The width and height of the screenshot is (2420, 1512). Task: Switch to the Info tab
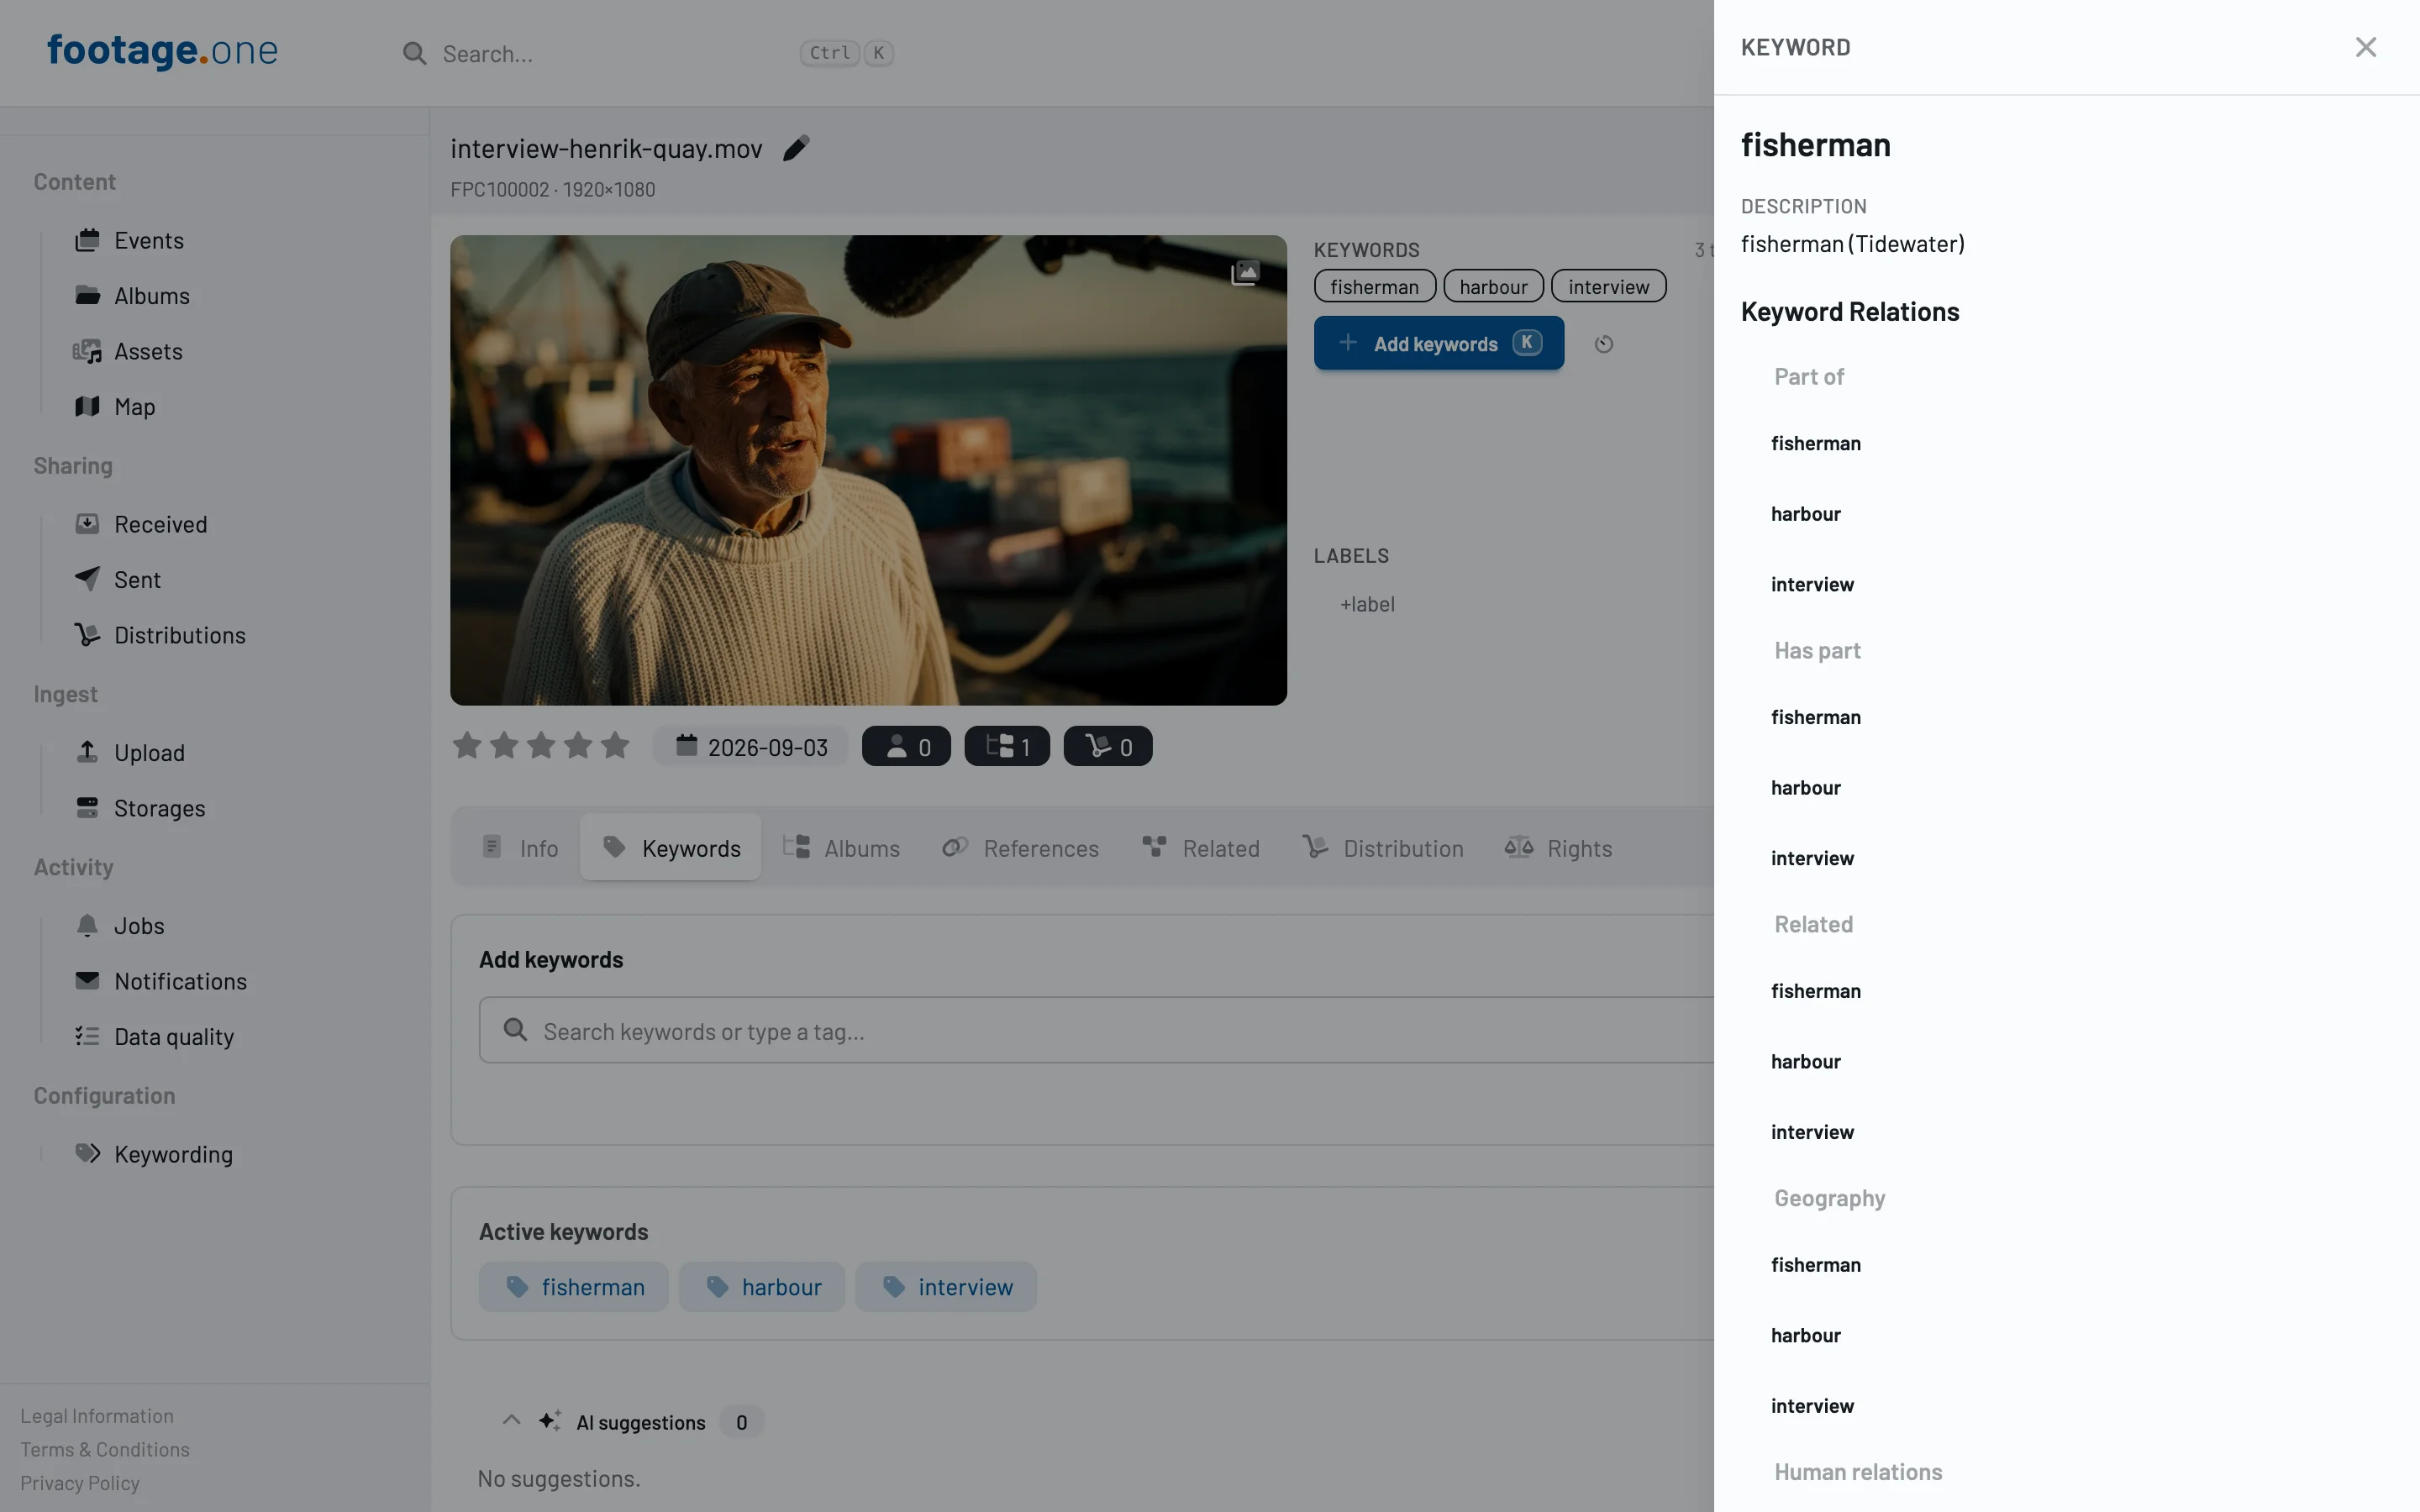point(520,848)
